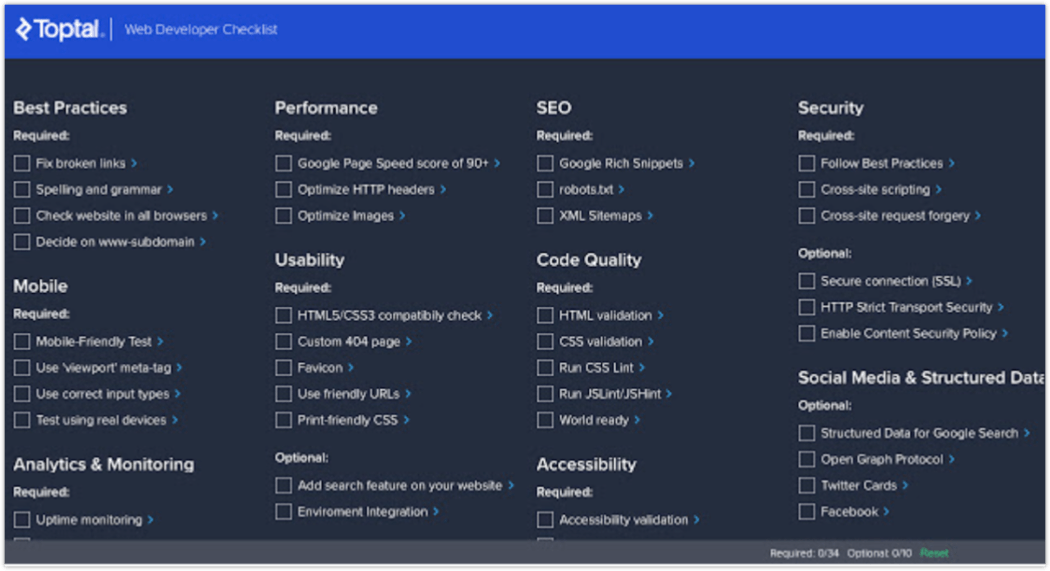Enable Check website in all browsers checkbox
The image size is (1050, 571).
22,216
